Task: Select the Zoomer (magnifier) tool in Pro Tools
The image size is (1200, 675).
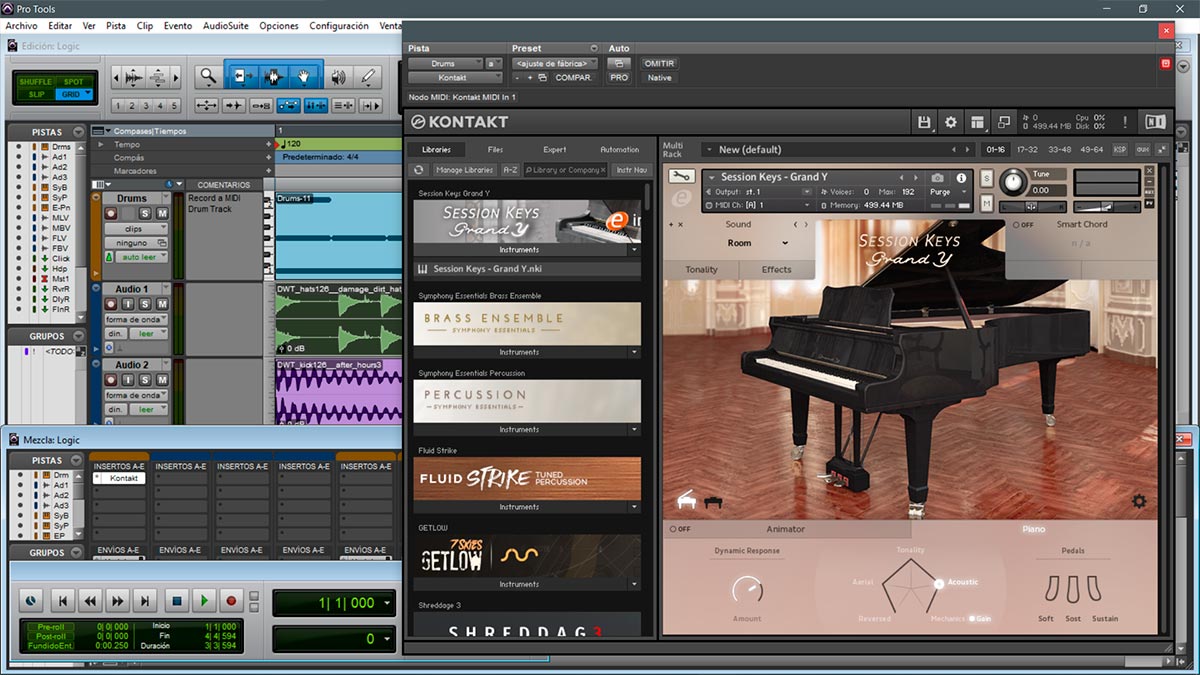Action: (x=208, y=77)
